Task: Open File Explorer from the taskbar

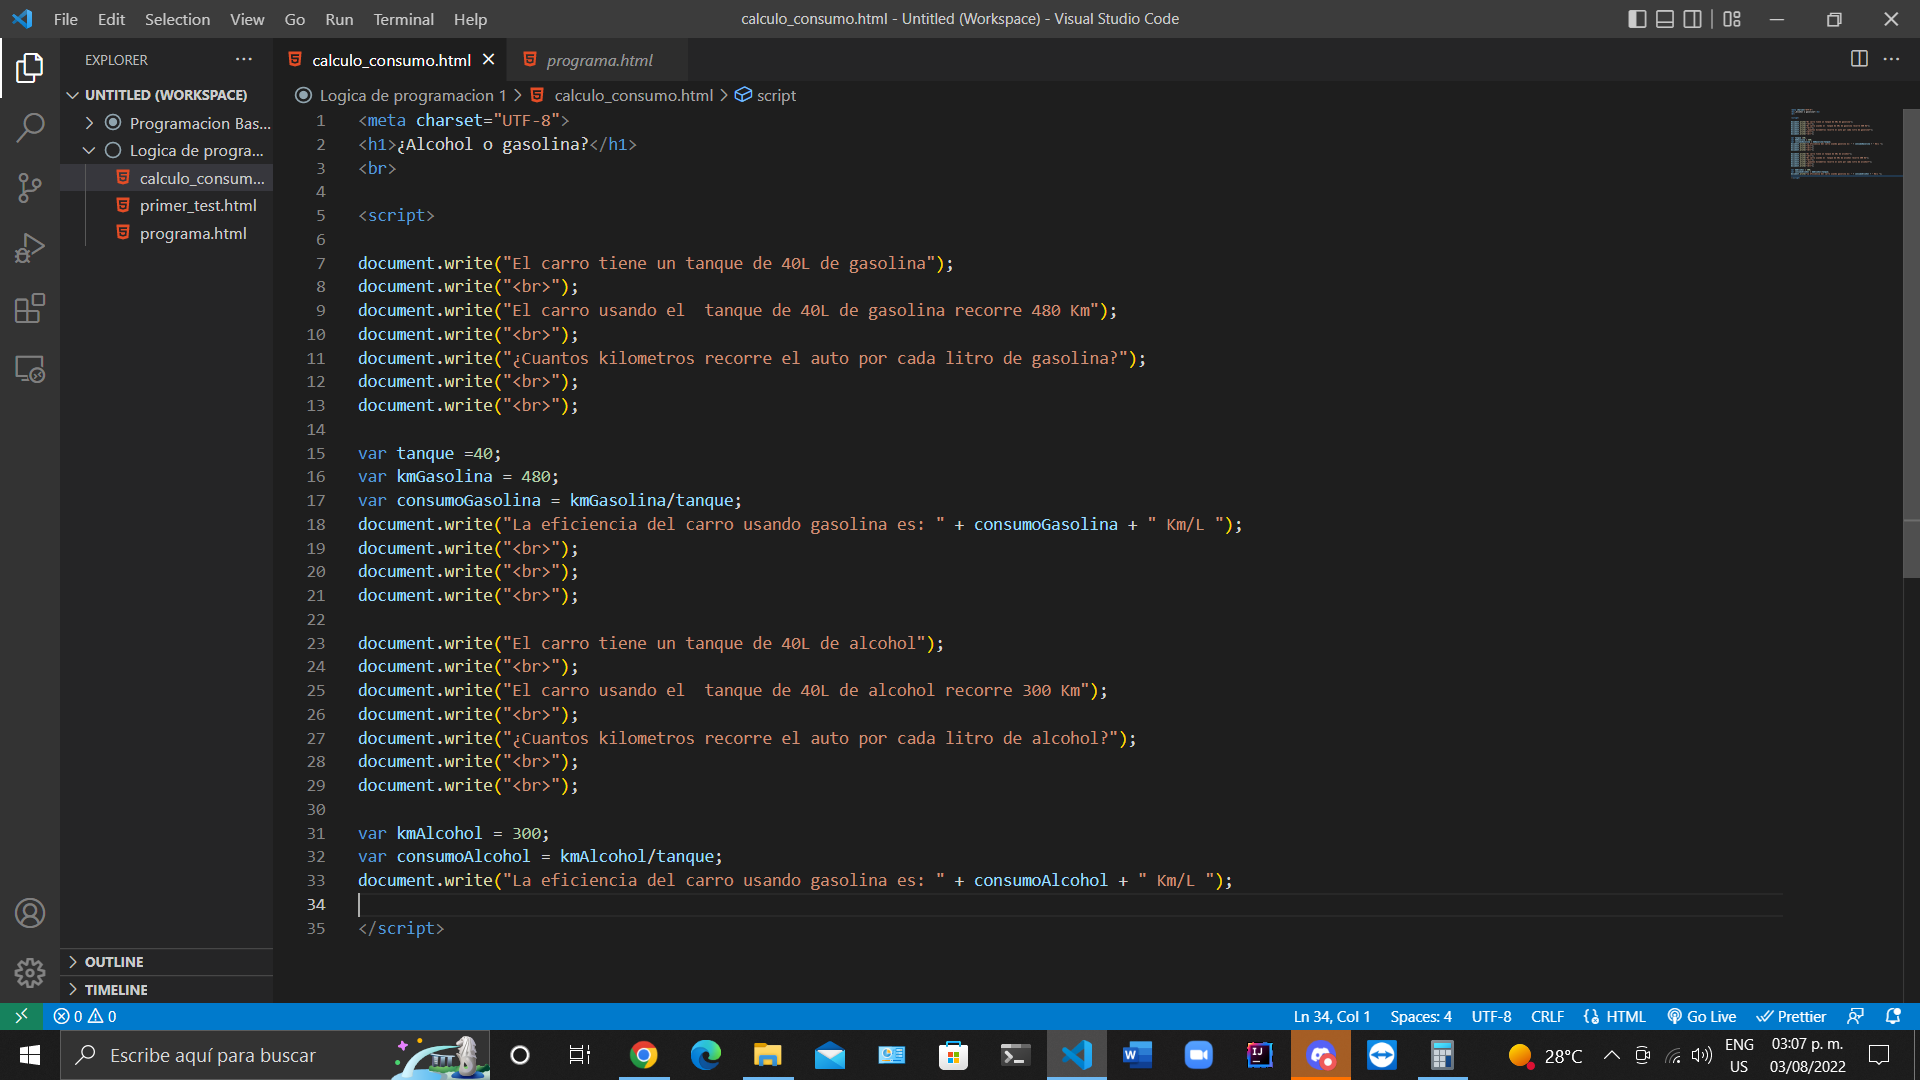Action: (767, 1055)
